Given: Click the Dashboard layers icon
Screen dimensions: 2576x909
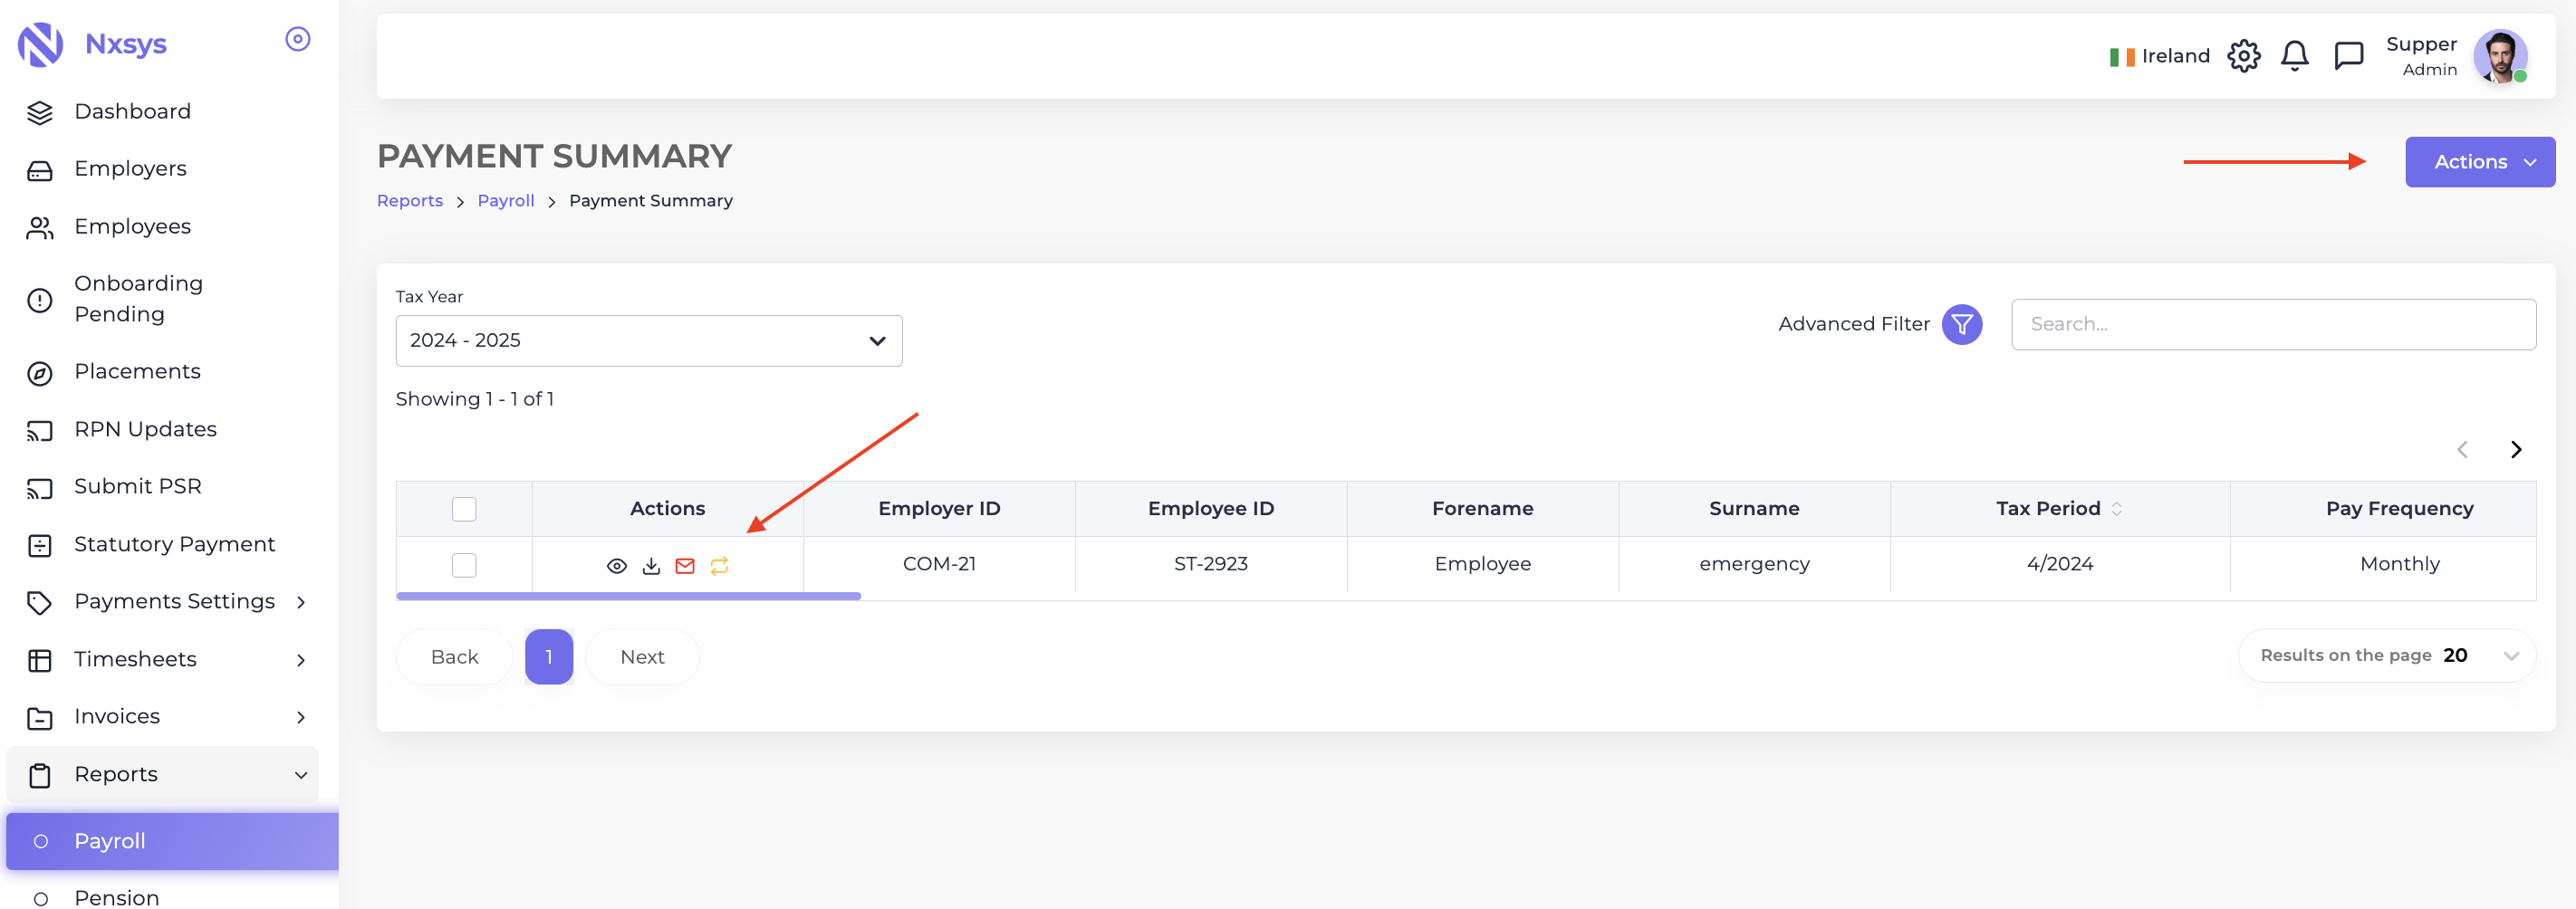Looking at the screenshot, I should click(40, 112).
